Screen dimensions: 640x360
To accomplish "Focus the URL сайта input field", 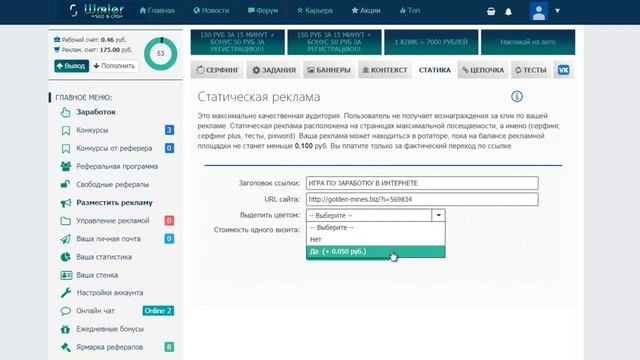I will pos(422,199).
